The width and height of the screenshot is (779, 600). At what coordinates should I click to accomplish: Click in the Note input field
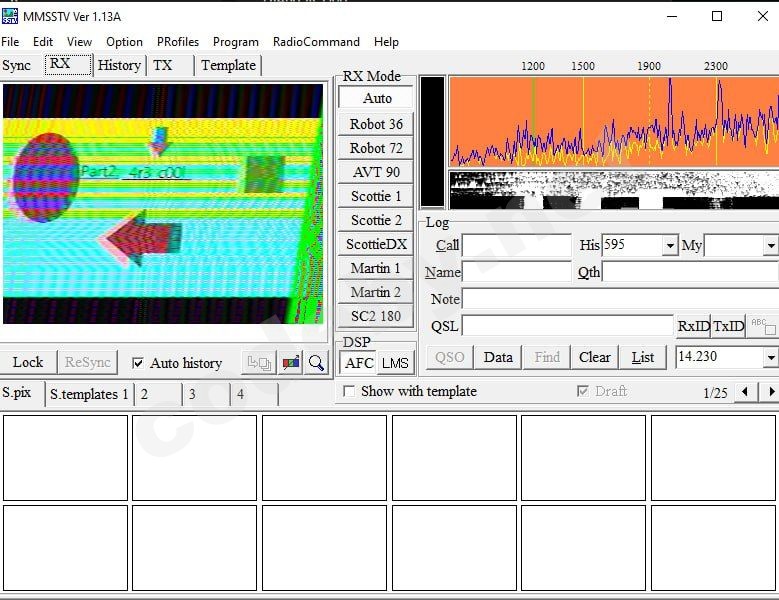click(x=621, y=299)
